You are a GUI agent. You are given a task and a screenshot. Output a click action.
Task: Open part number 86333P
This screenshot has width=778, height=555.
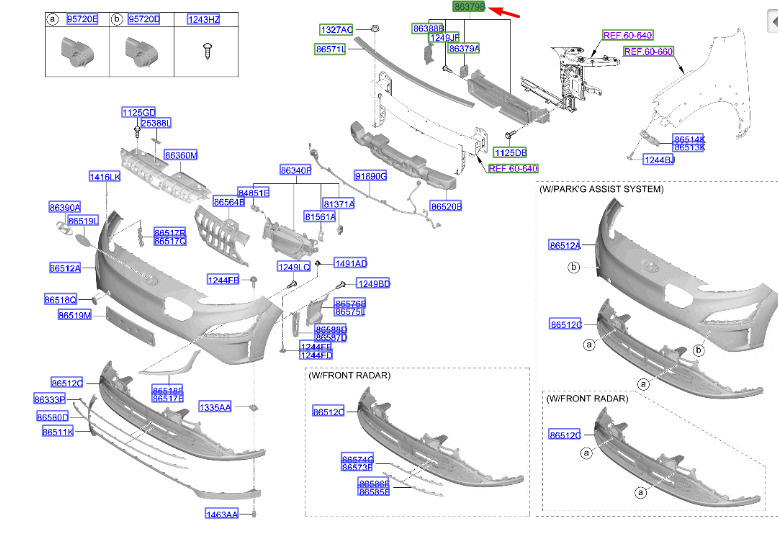(50, 399)
